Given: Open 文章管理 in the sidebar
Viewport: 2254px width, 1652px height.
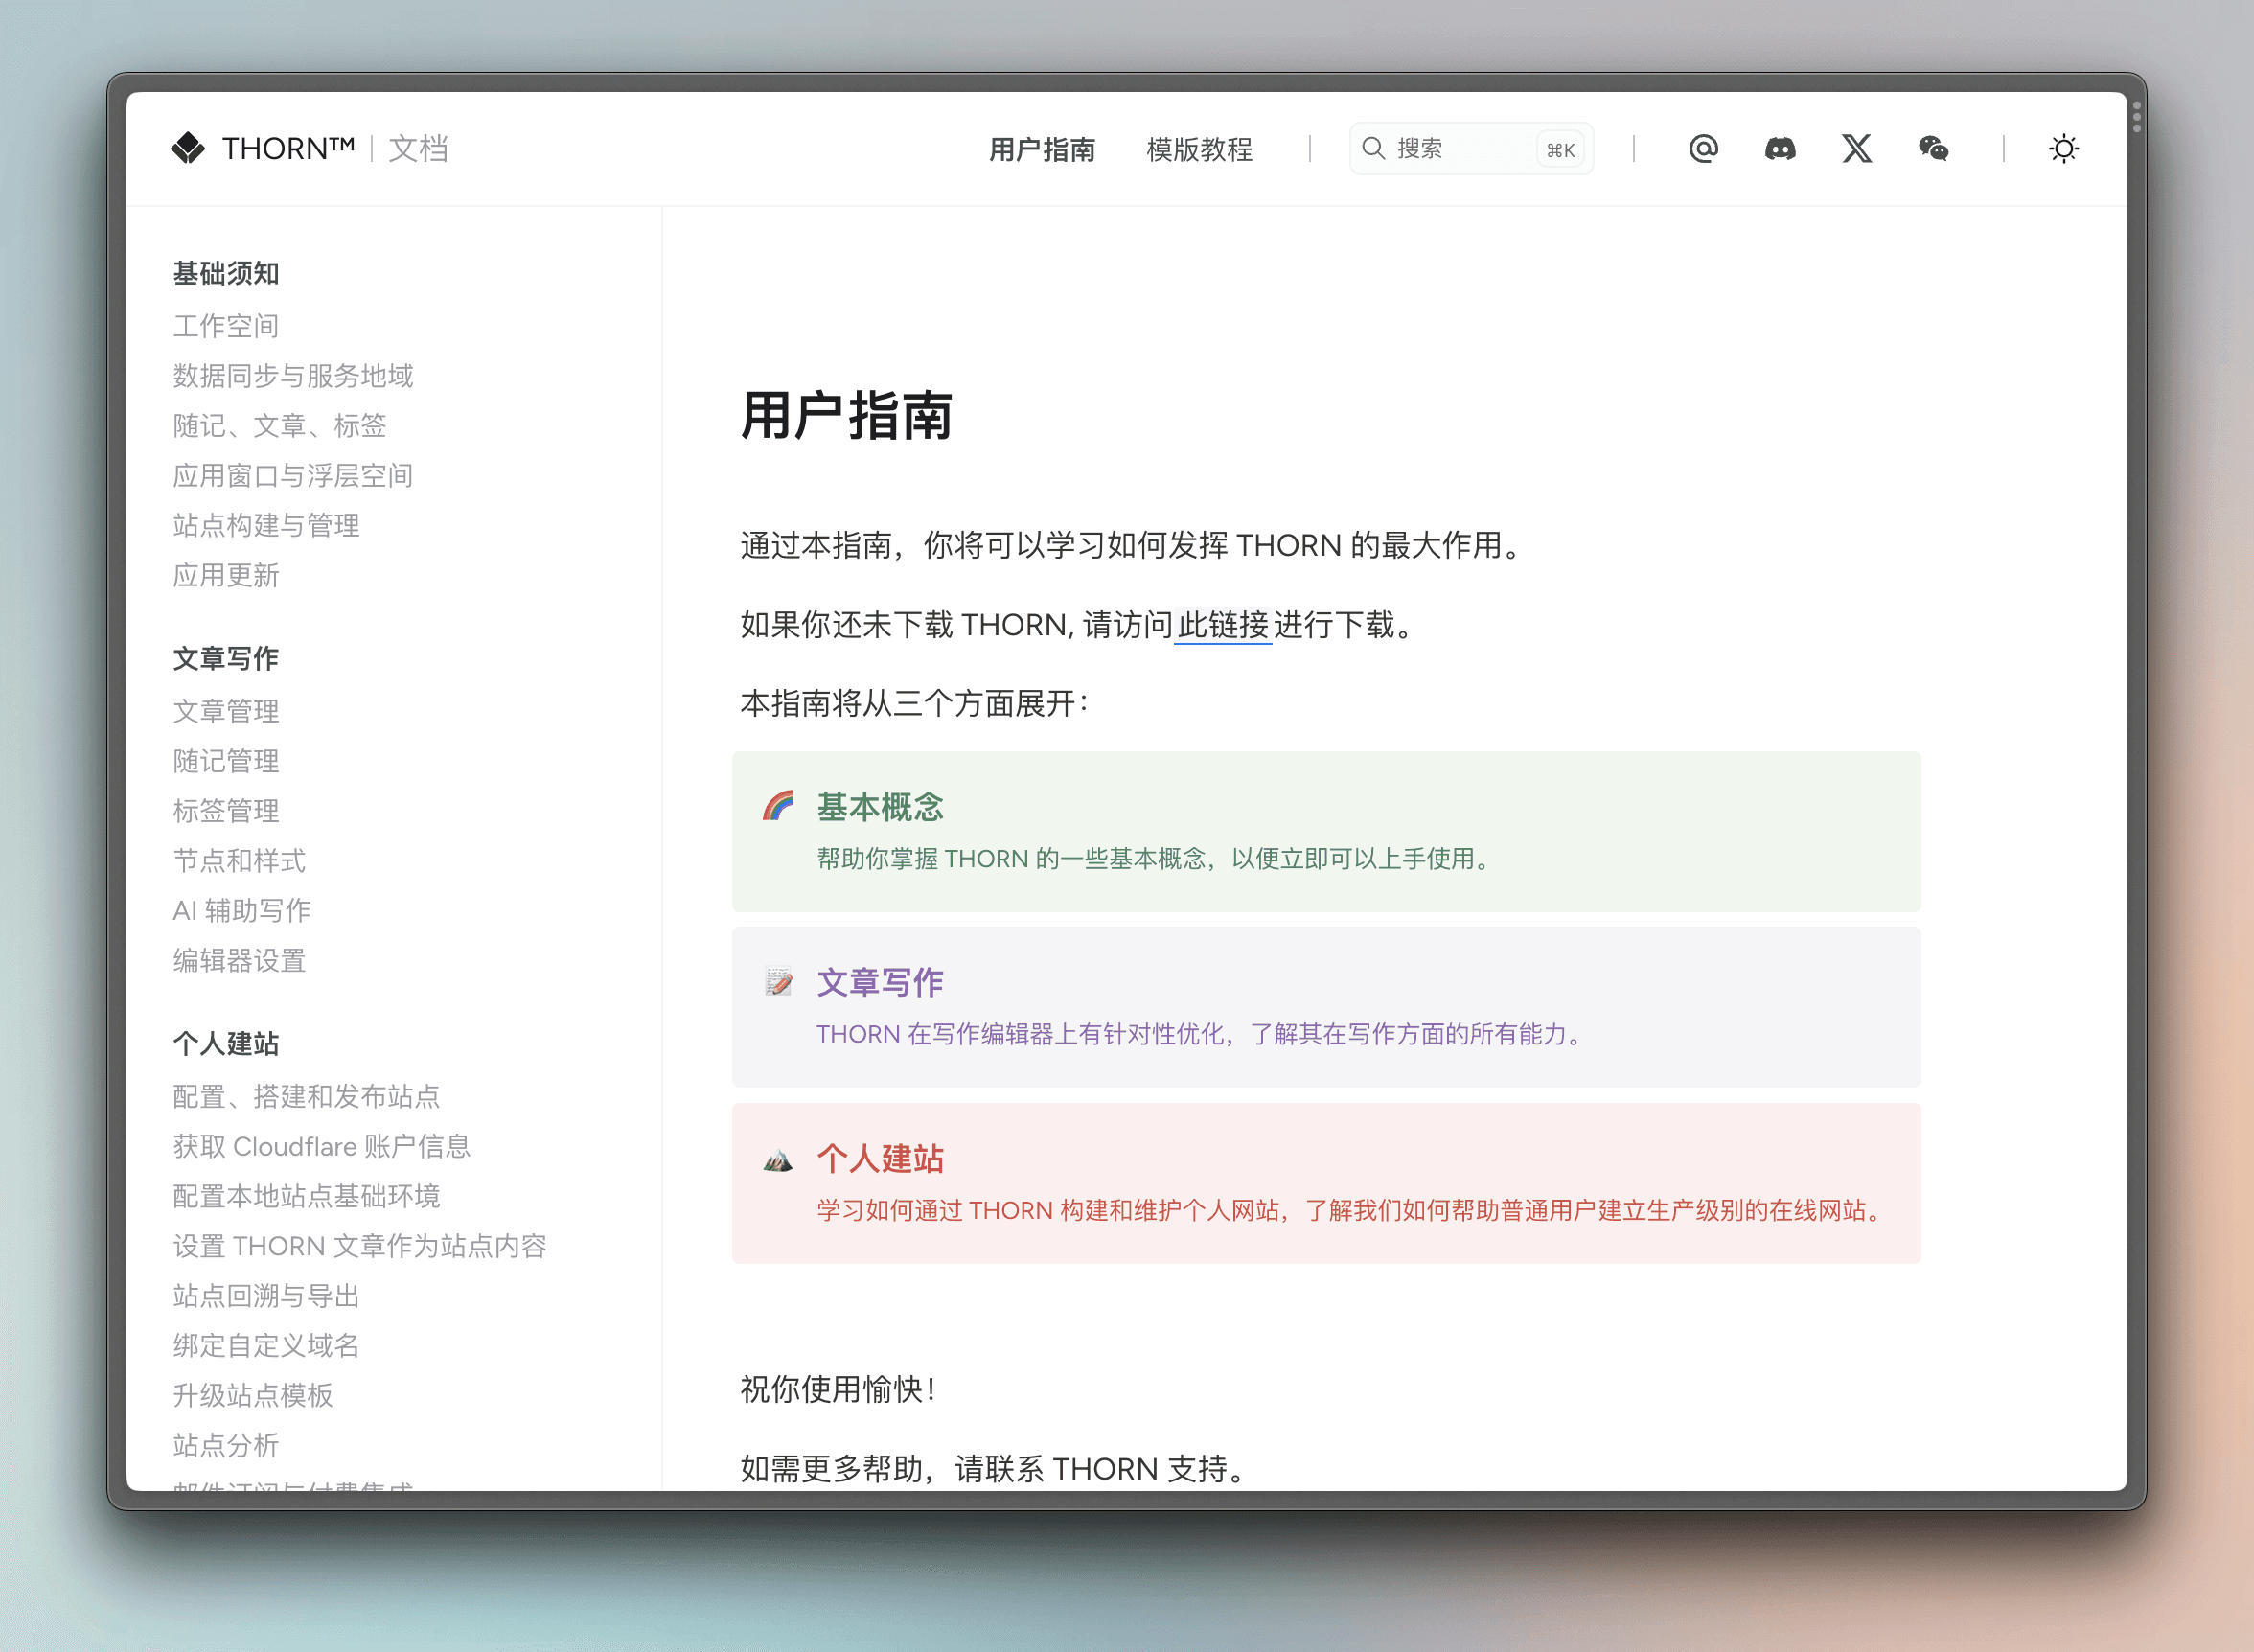Looking at the screenshot, I should pyautogui.click(x=226, y=711).
